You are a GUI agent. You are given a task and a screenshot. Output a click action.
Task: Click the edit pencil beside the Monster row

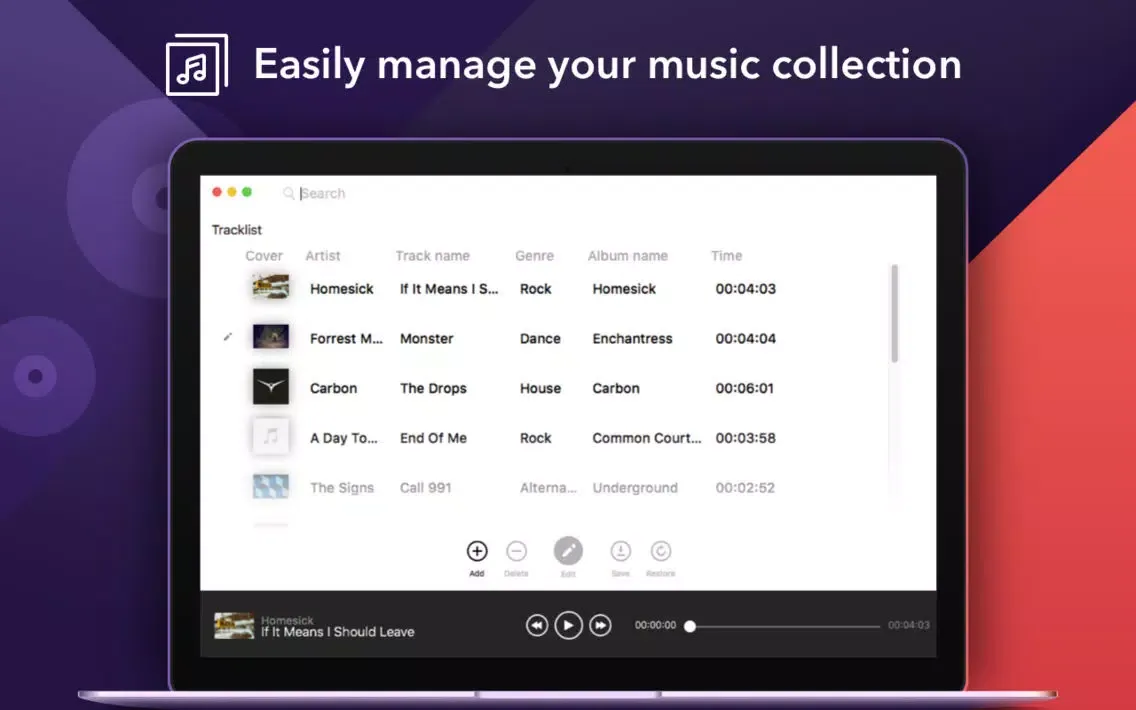(227, 337)
